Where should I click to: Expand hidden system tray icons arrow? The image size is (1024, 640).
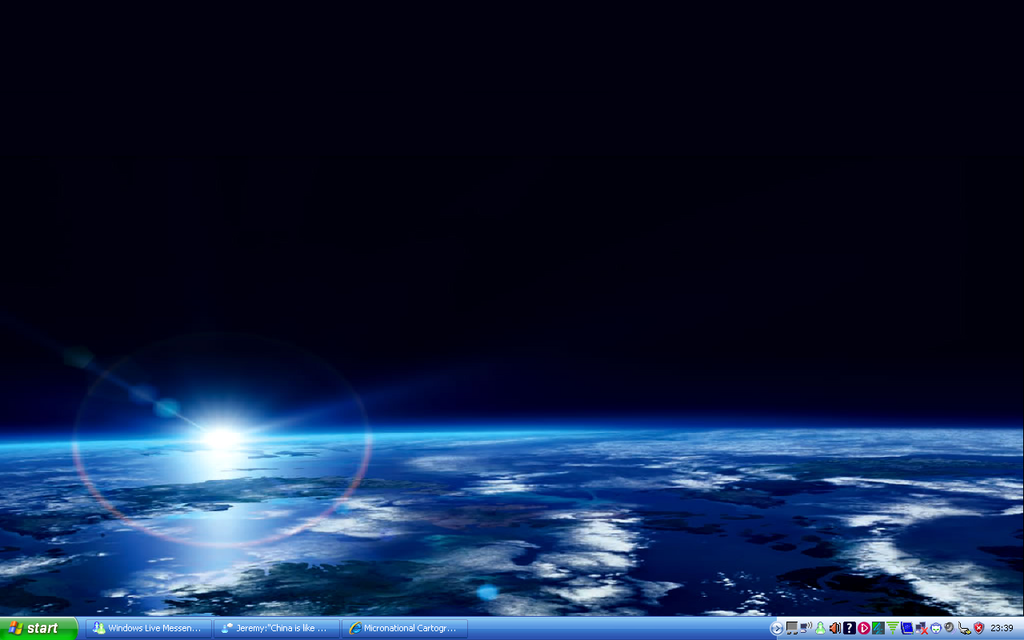click(776, 628)
